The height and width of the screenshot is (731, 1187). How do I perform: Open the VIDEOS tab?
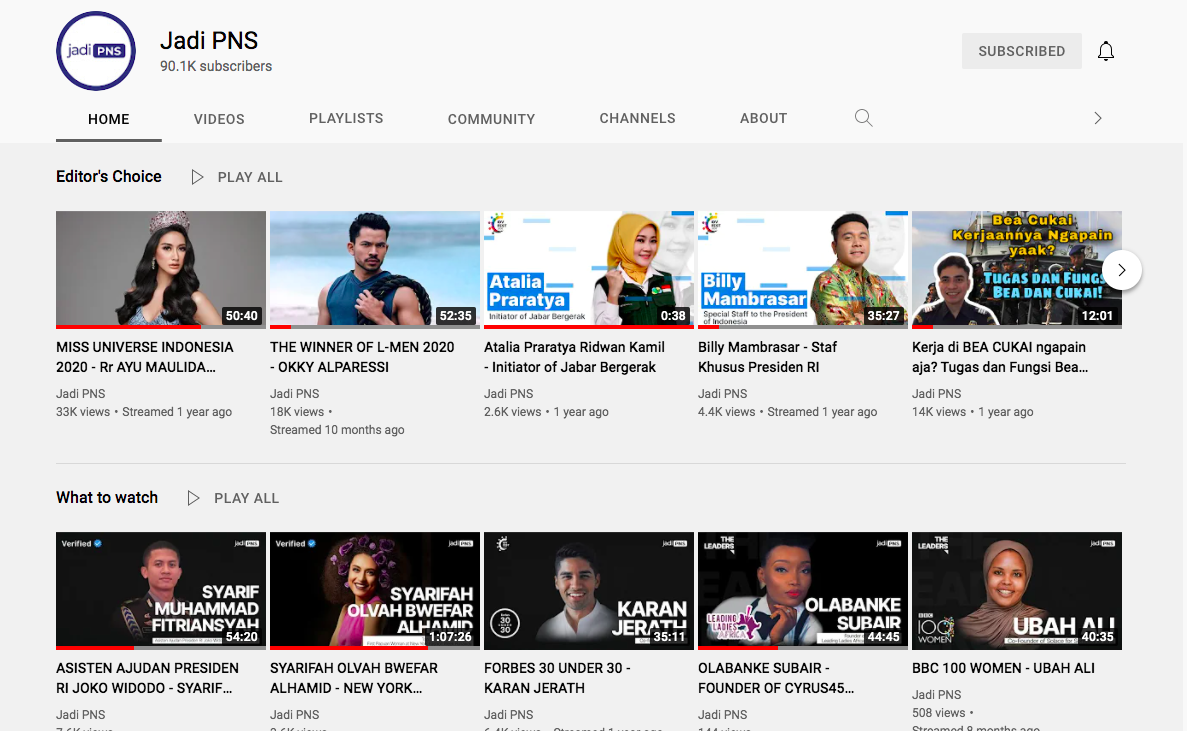(x=219, y=119)
